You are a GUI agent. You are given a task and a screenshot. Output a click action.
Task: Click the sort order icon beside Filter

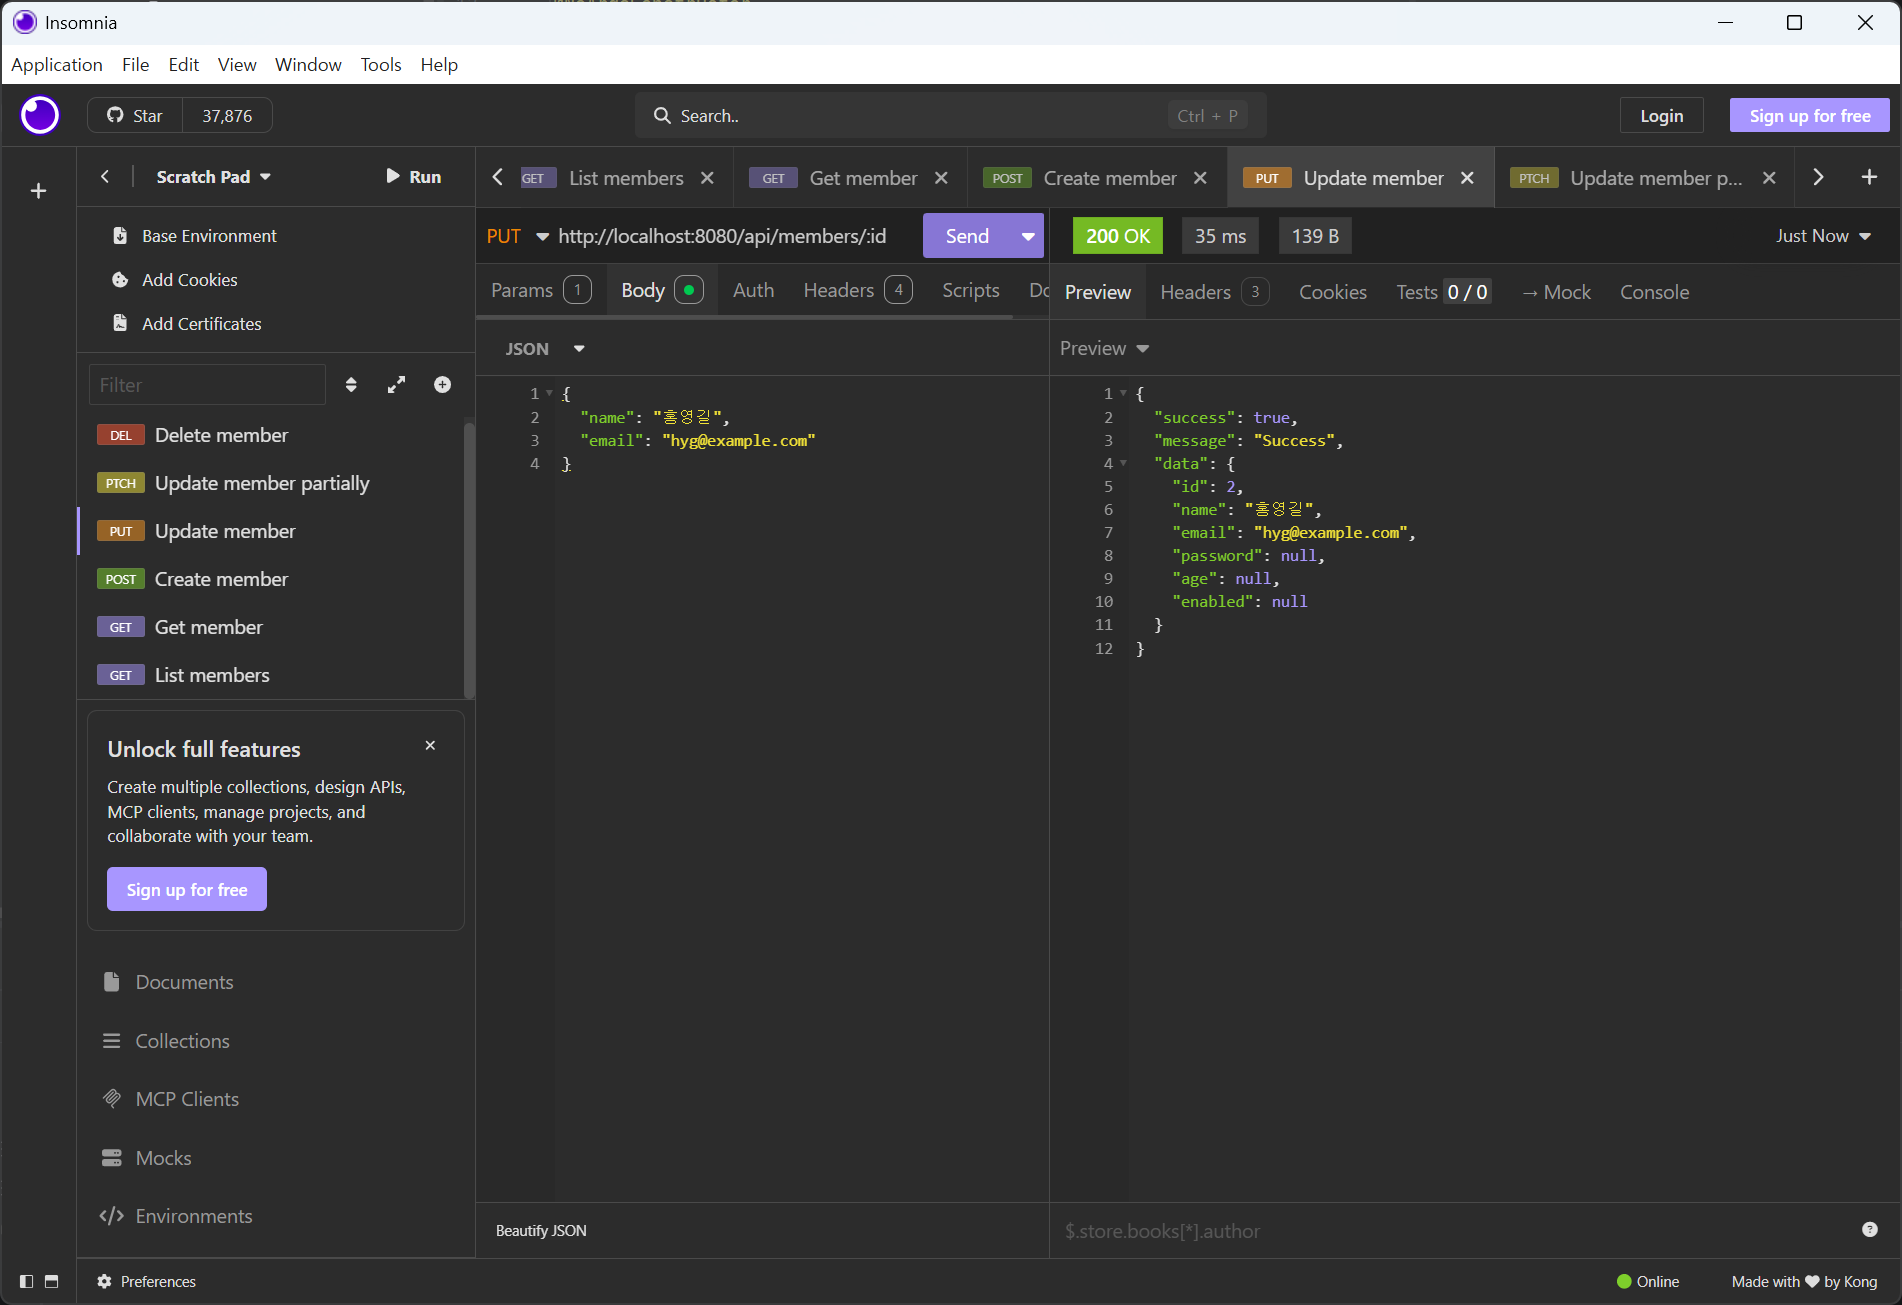351,385
